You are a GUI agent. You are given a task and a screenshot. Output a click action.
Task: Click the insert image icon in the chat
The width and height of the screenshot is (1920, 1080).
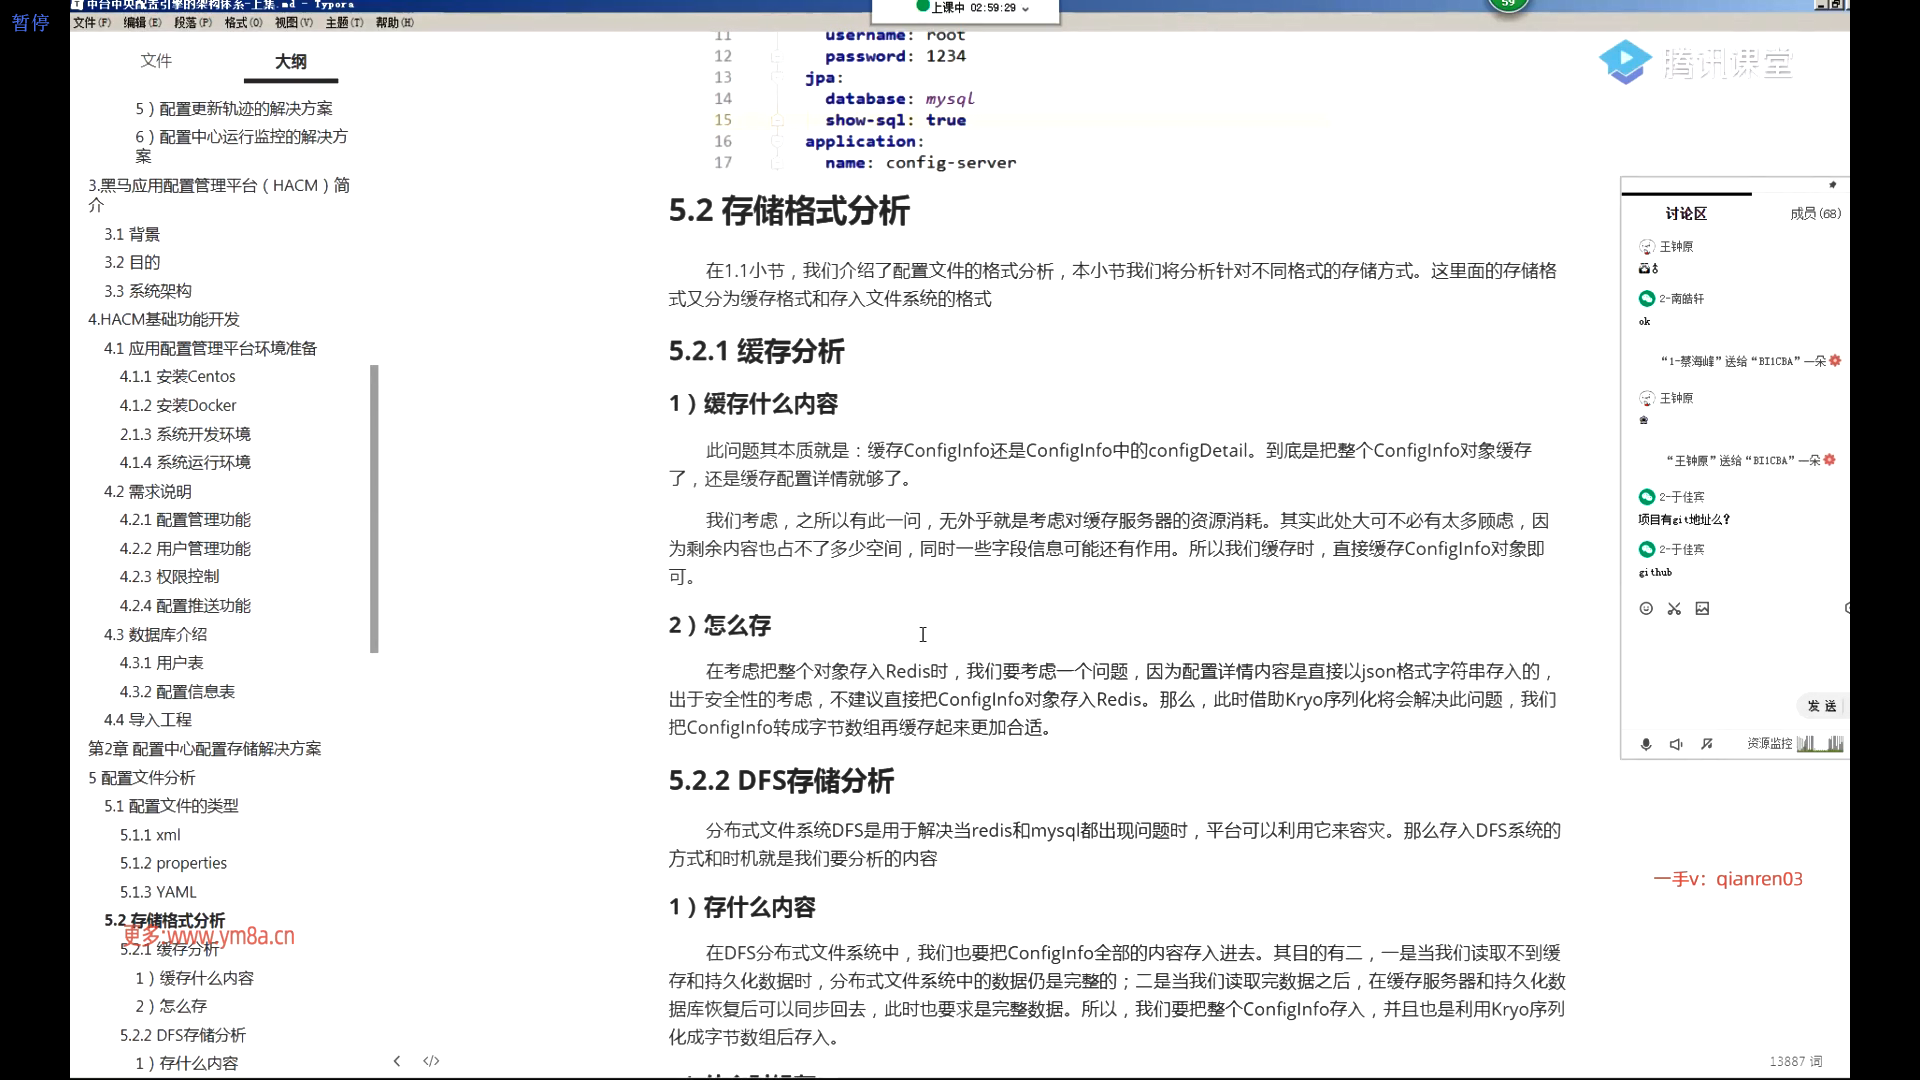(x=1702, y=608)
